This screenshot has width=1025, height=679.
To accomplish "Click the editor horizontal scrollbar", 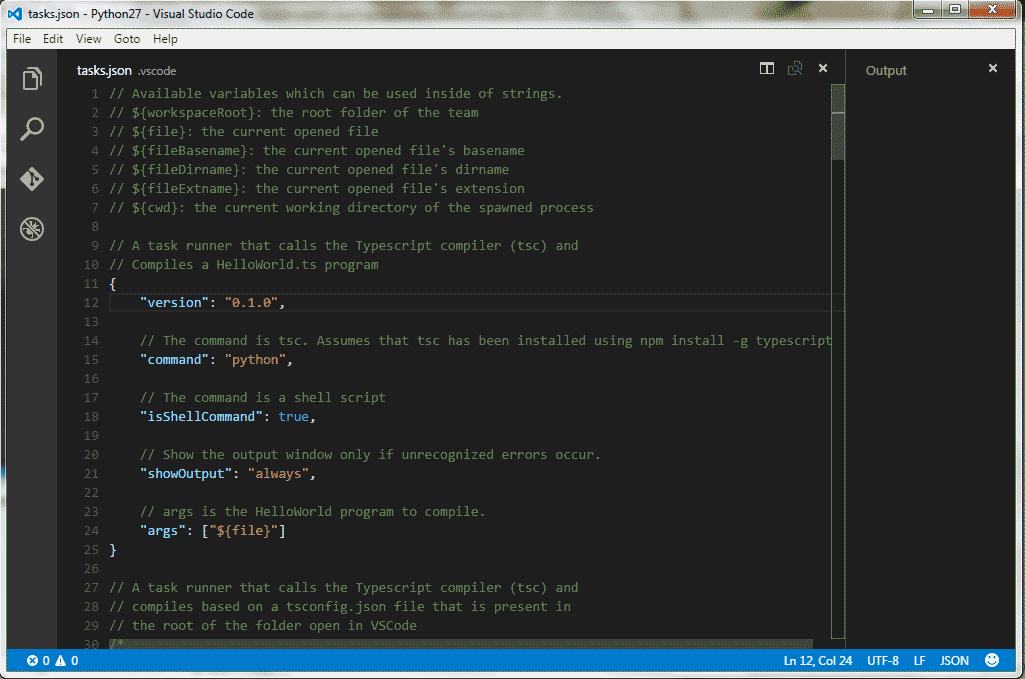I will 461,644.
